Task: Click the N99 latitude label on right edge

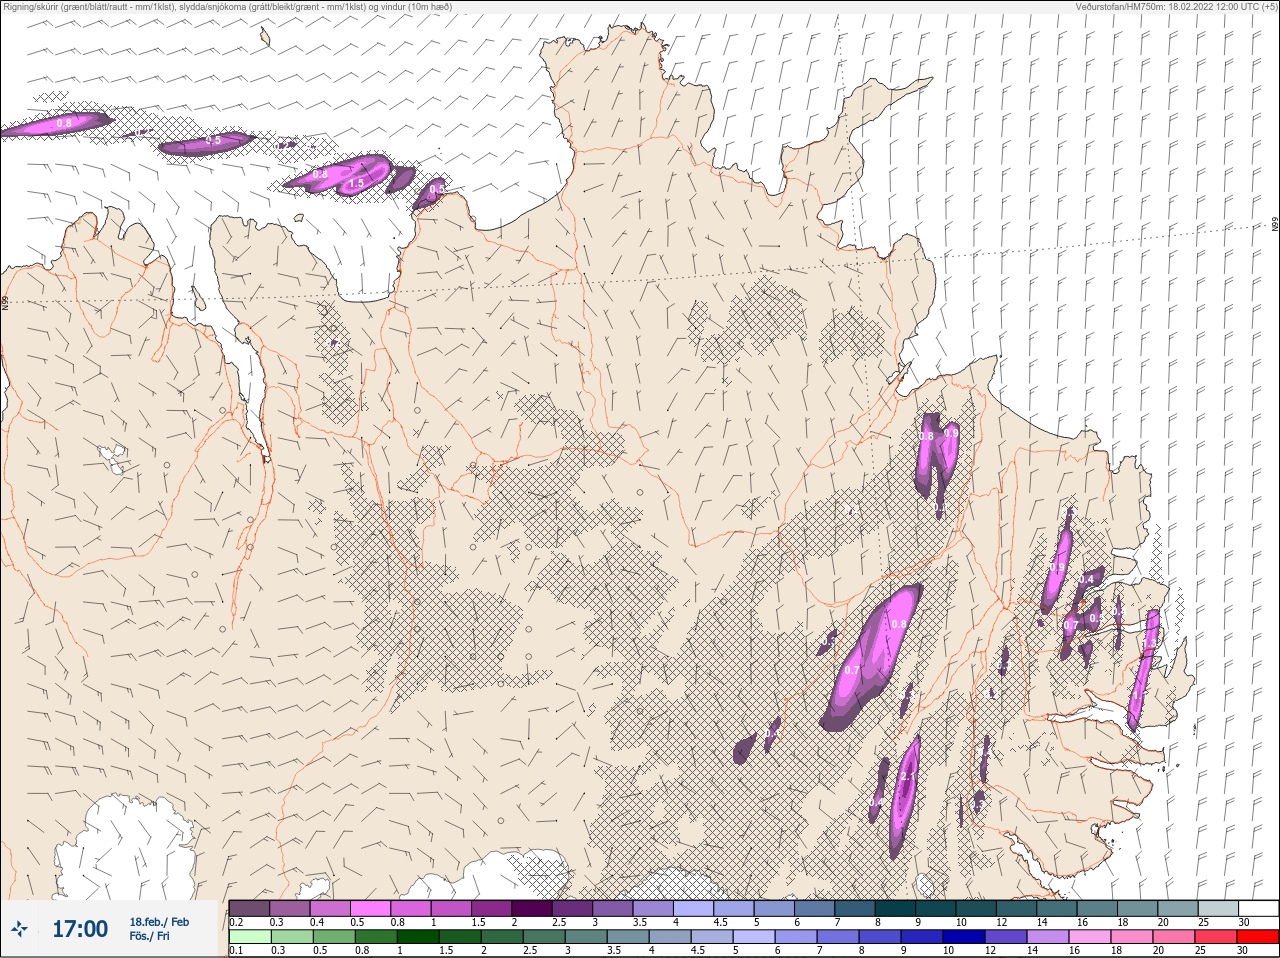Action: 1275,226
